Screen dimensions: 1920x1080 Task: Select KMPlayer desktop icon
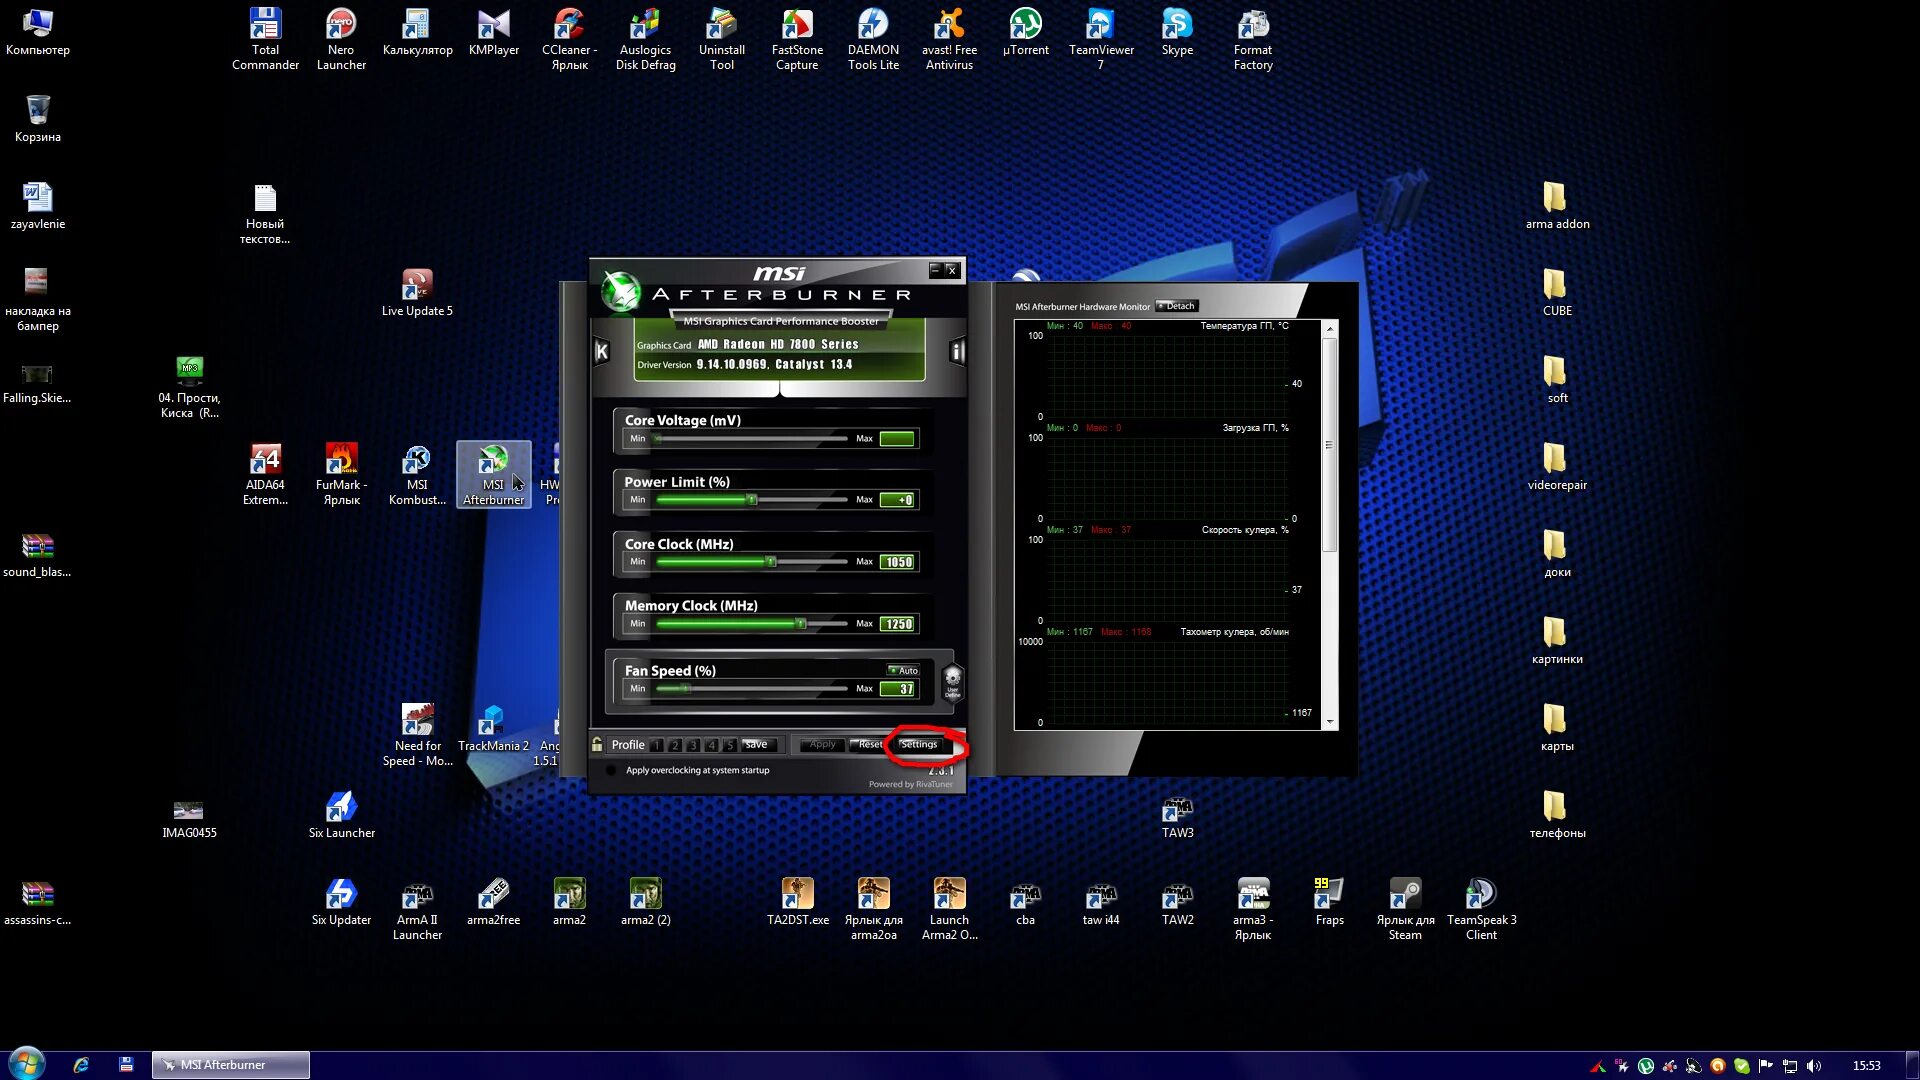493,34
